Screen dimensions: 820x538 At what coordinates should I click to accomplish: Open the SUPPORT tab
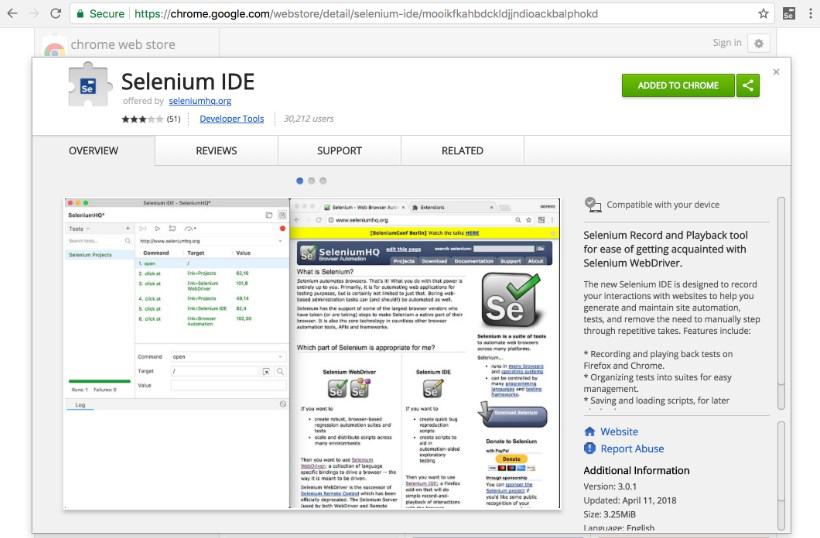(339, 151)
